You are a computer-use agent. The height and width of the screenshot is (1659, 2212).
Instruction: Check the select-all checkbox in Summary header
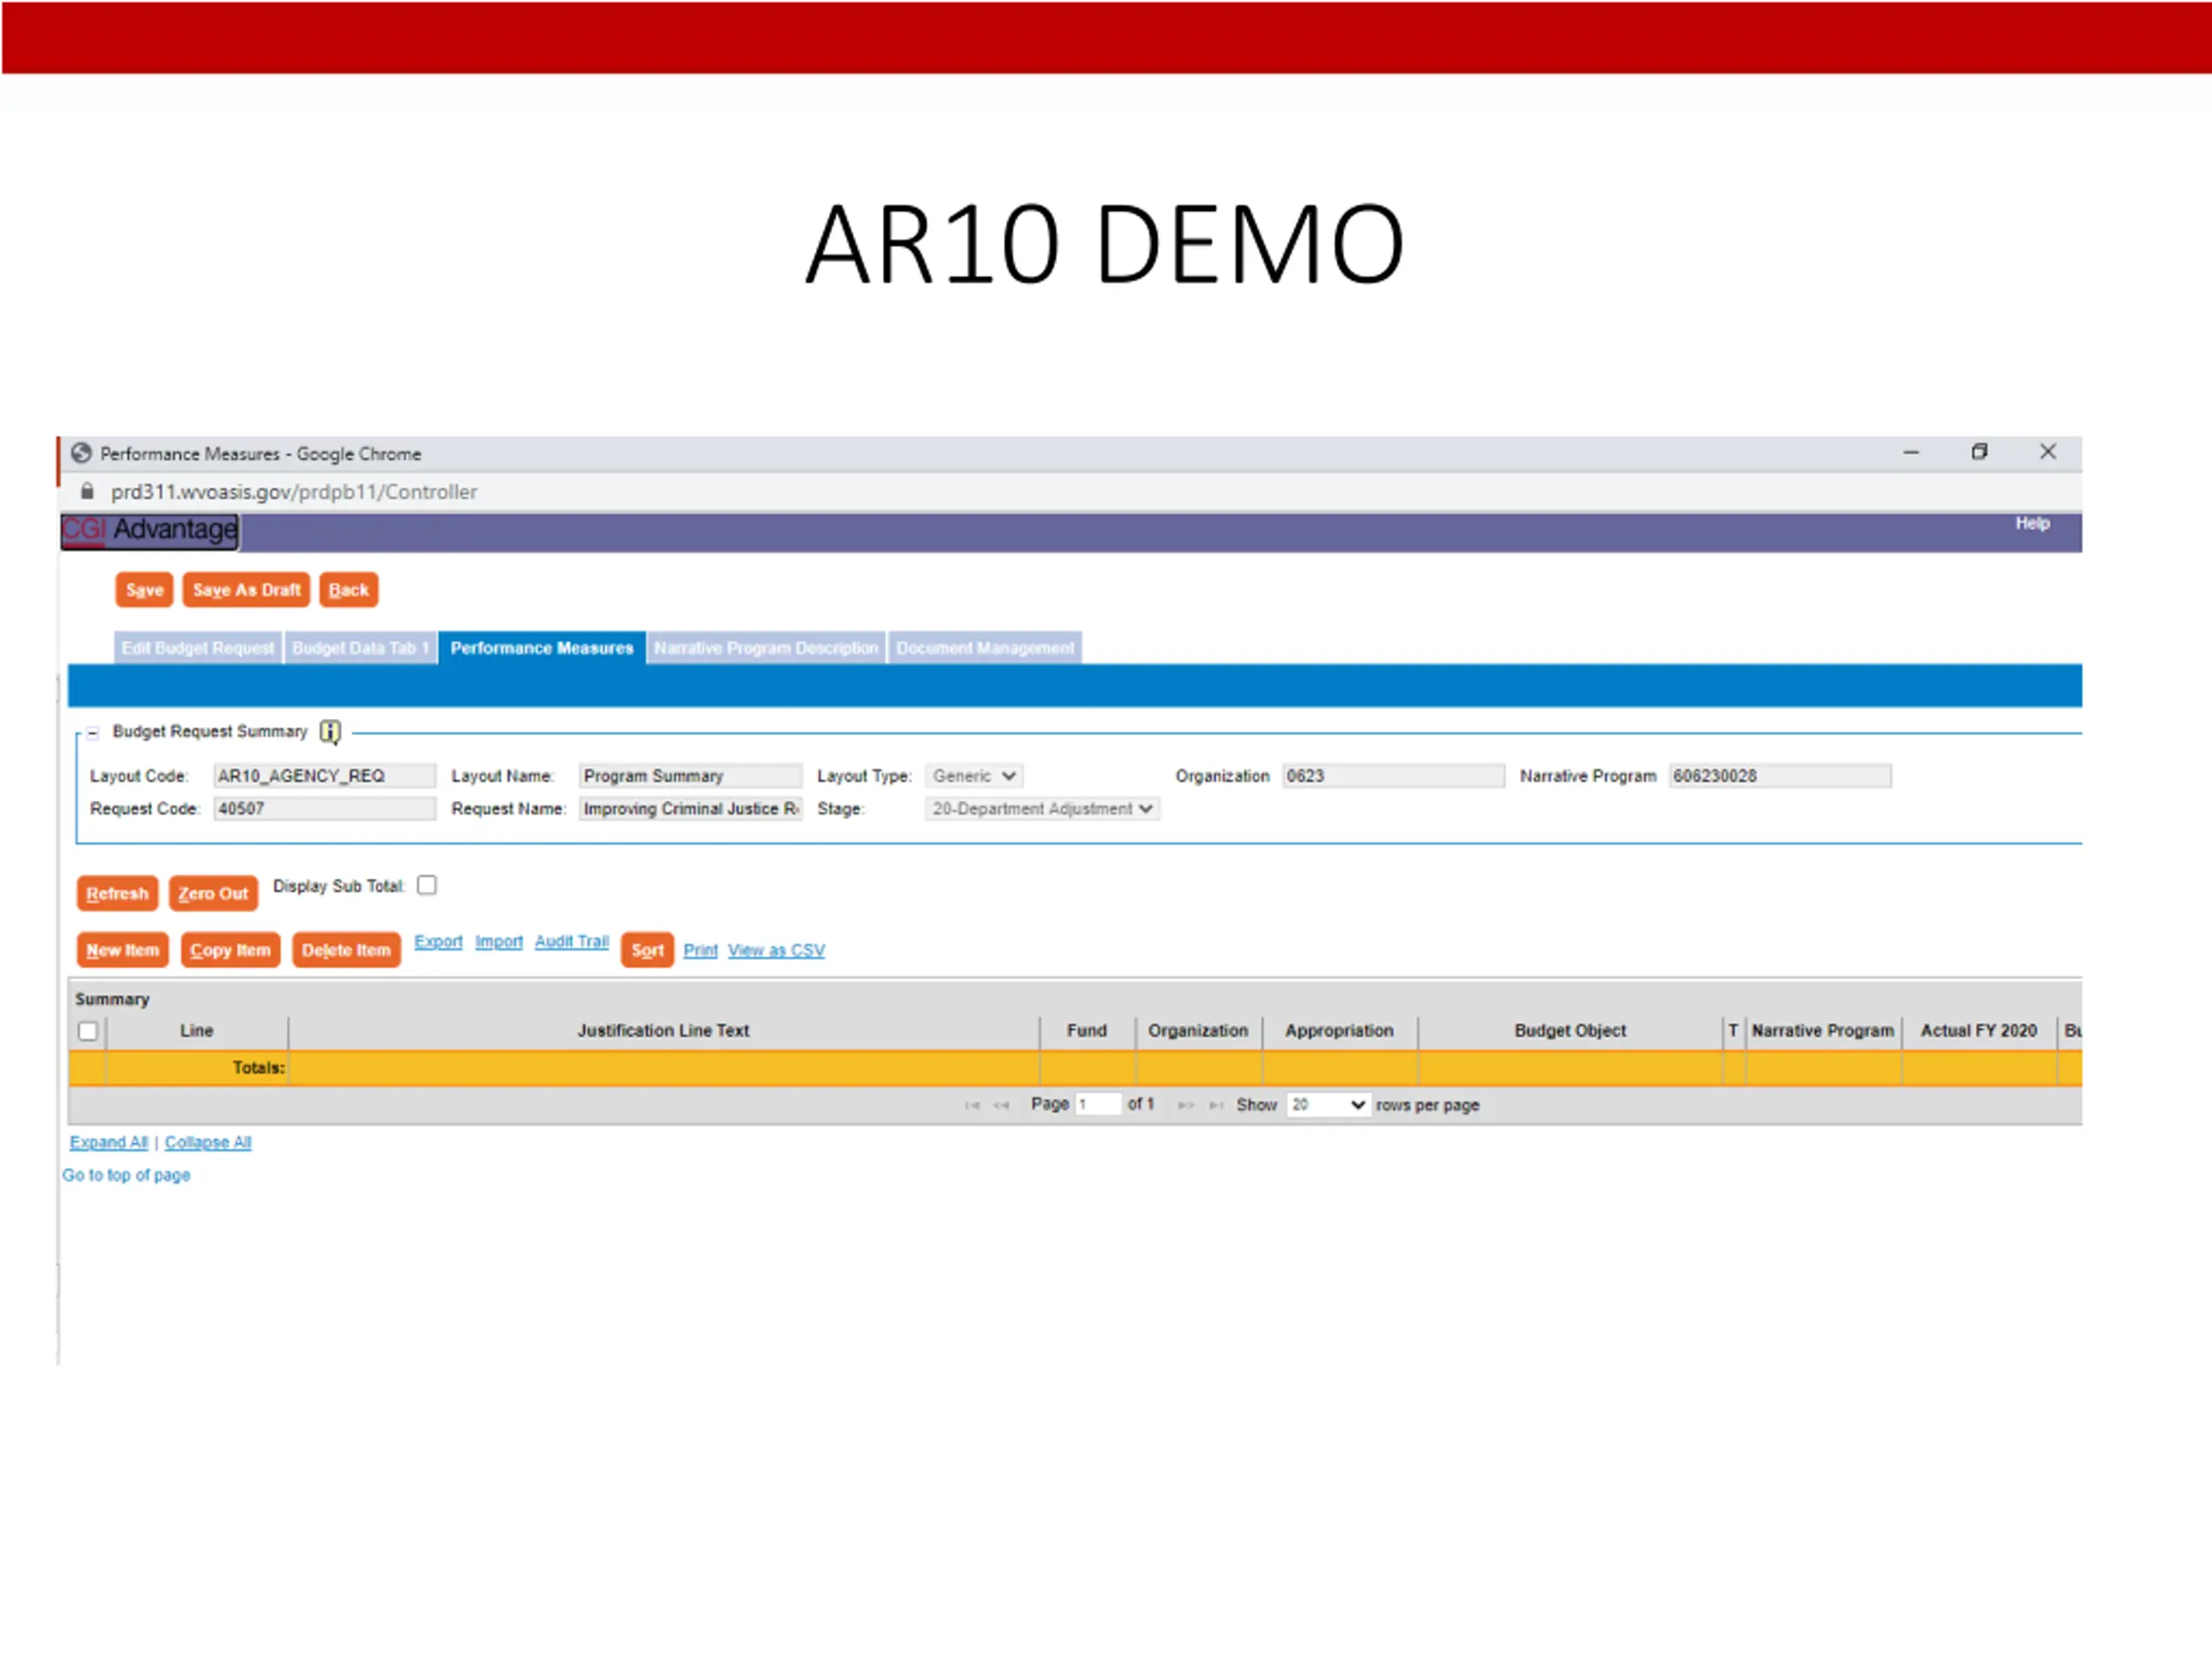[88, 1030]
